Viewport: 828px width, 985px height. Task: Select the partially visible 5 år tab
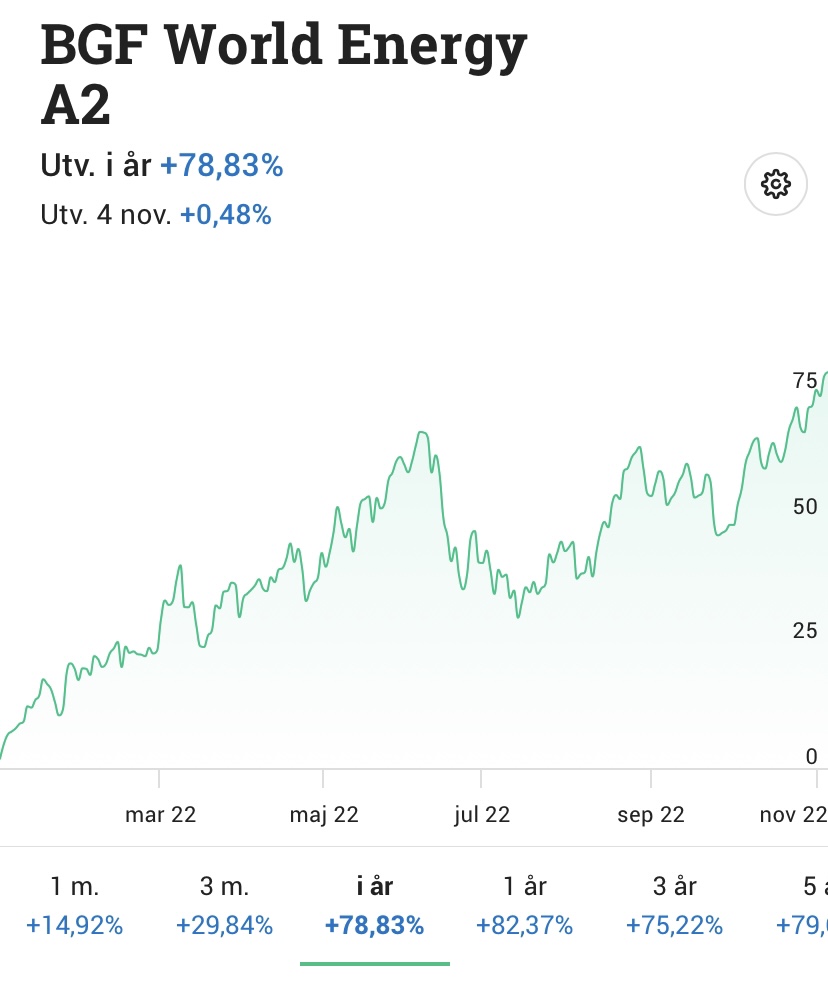(x=806, y=905)
